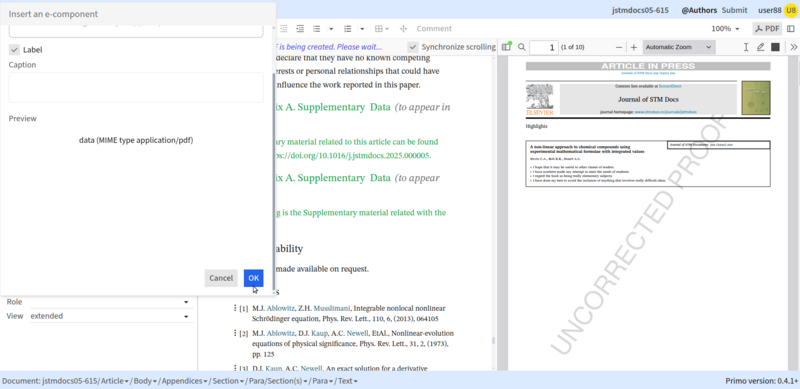The image size is (800, 389).
Task: Toggle the split panel layout icon
Action: coord(791,29)
